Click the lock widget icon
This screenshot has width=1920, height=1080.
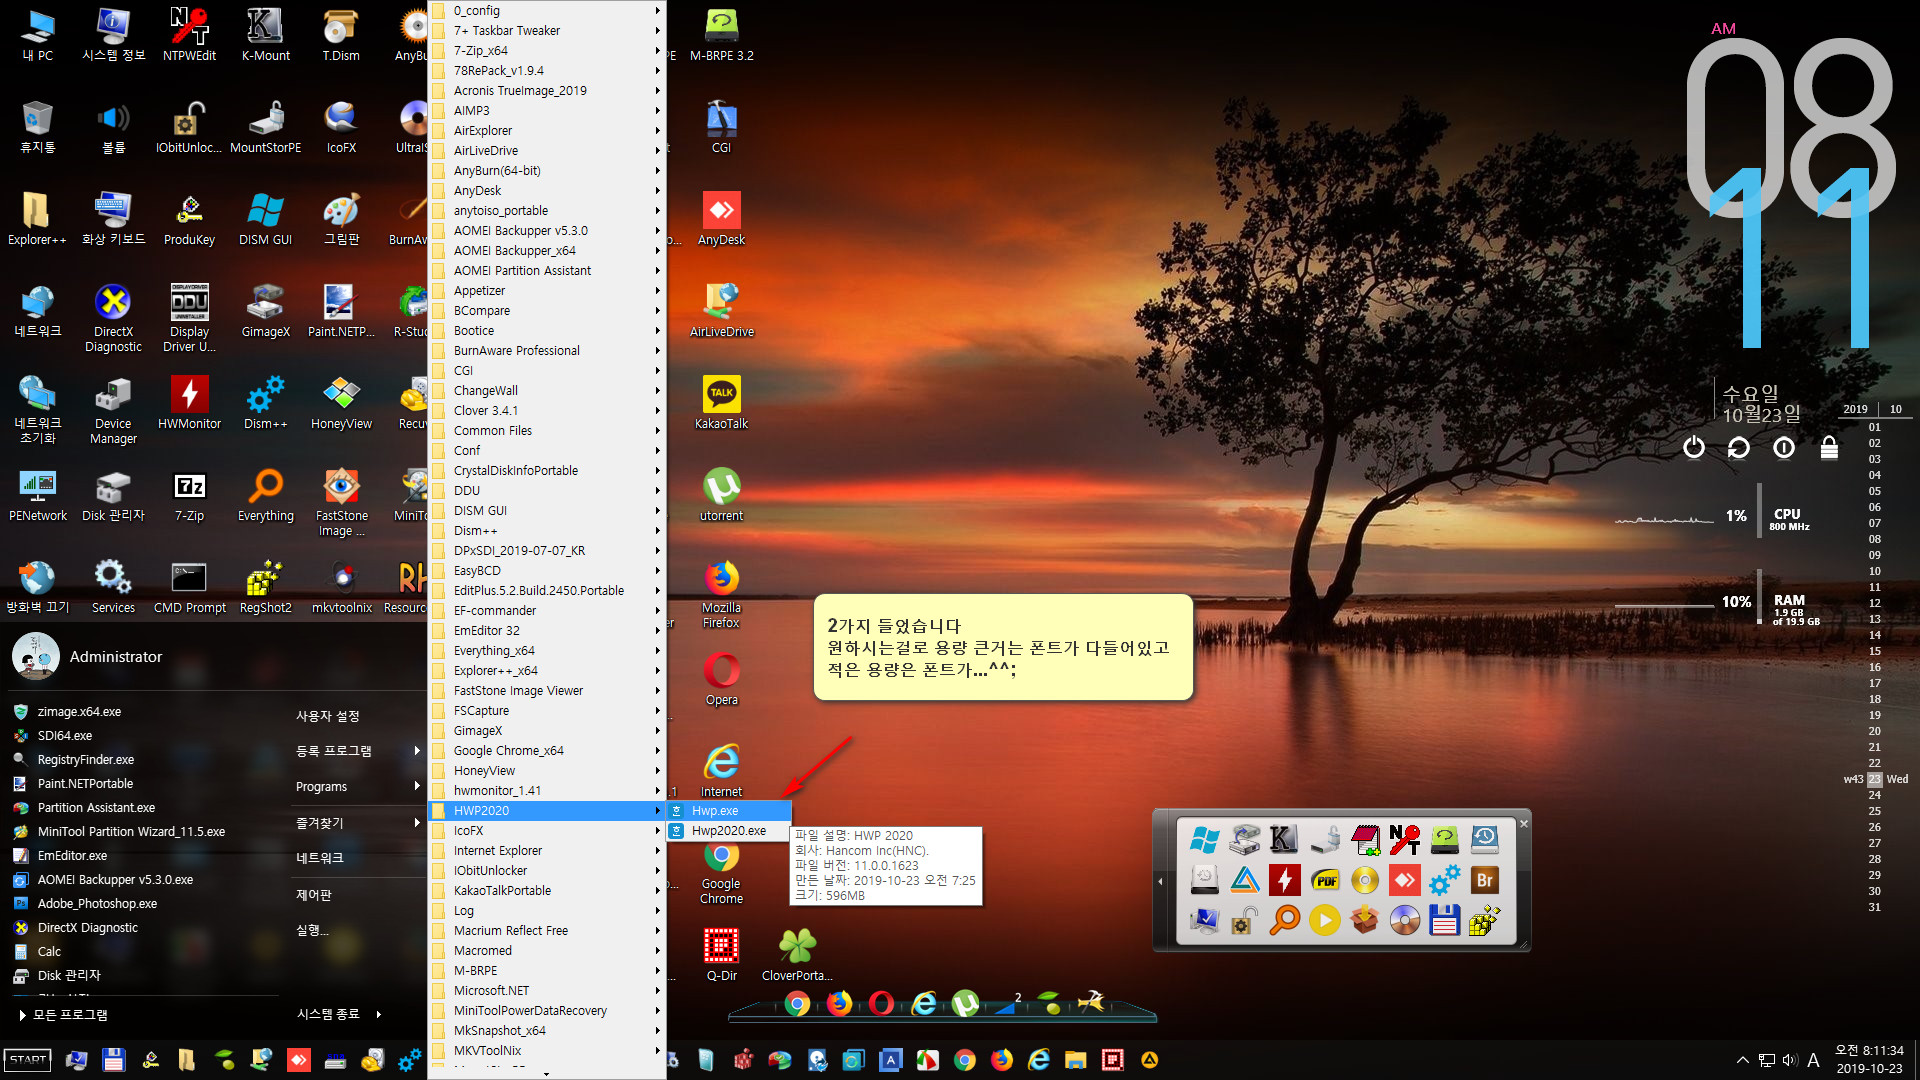[x=1829, y=447]
